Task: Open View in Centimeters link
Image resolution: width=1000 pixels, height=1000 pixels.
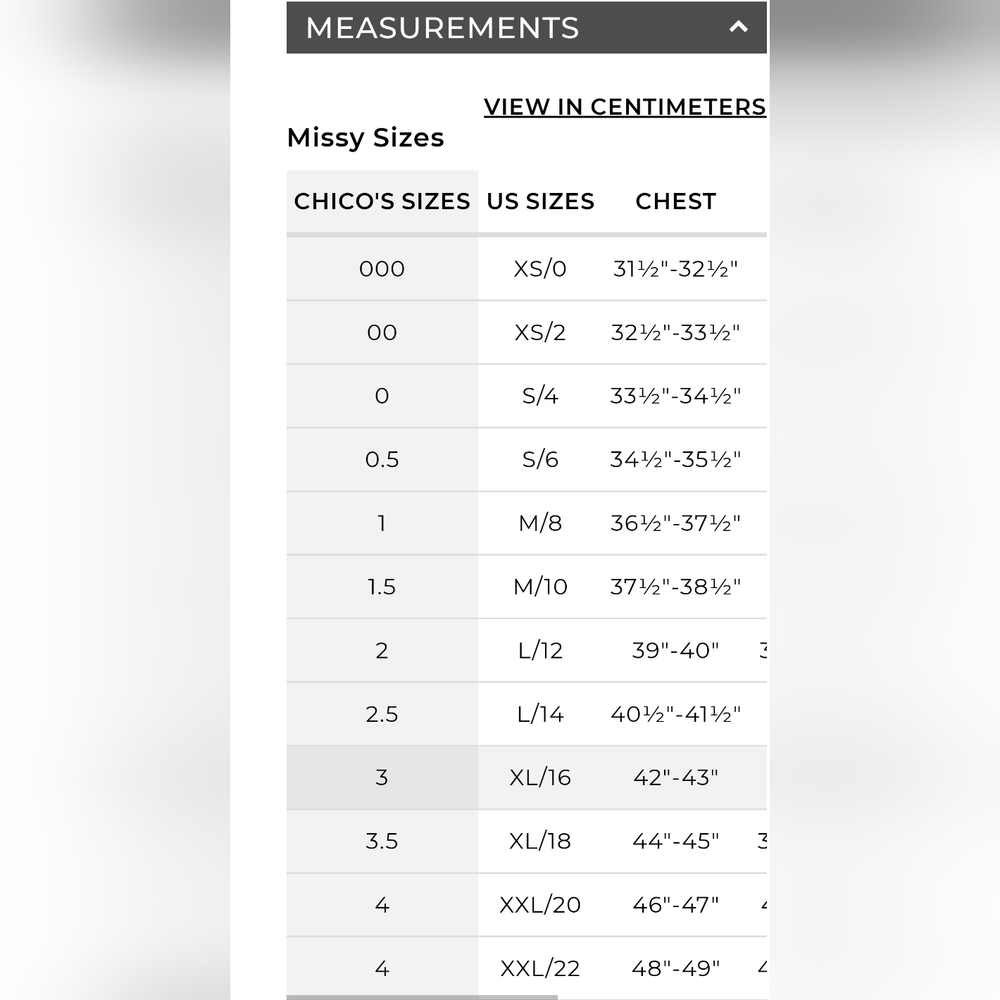Action: click(x=624, y=107)
